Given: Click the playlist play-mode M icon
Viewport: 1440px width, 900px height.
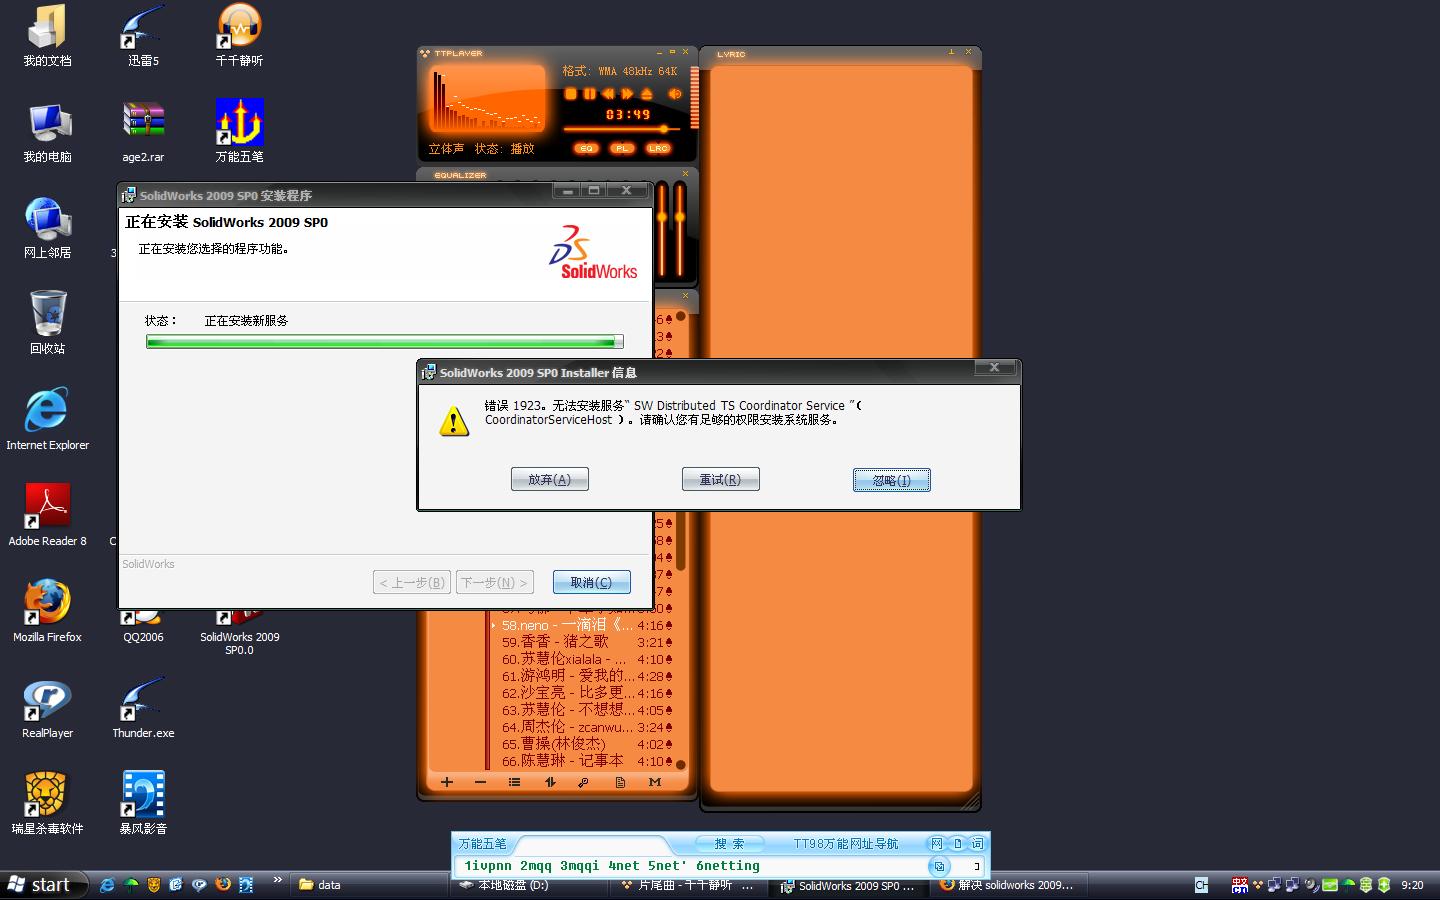Looking at the screenshot, I should (x=655, y=782).
